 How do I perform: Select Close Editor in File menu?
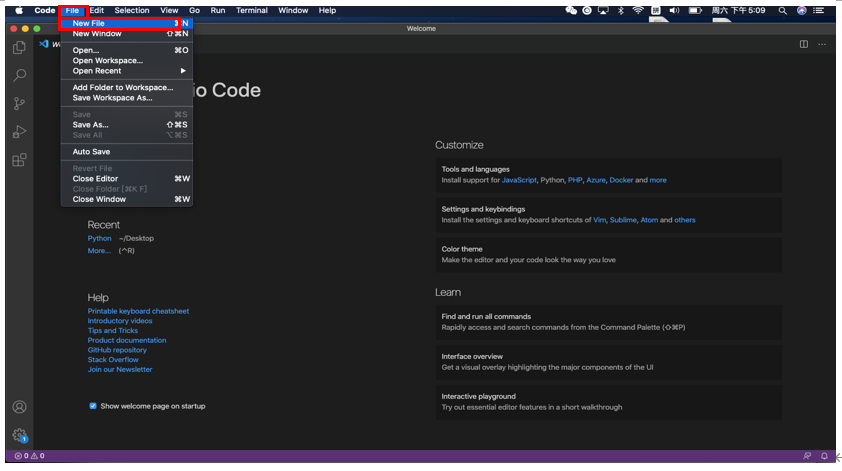pos(127,179)
